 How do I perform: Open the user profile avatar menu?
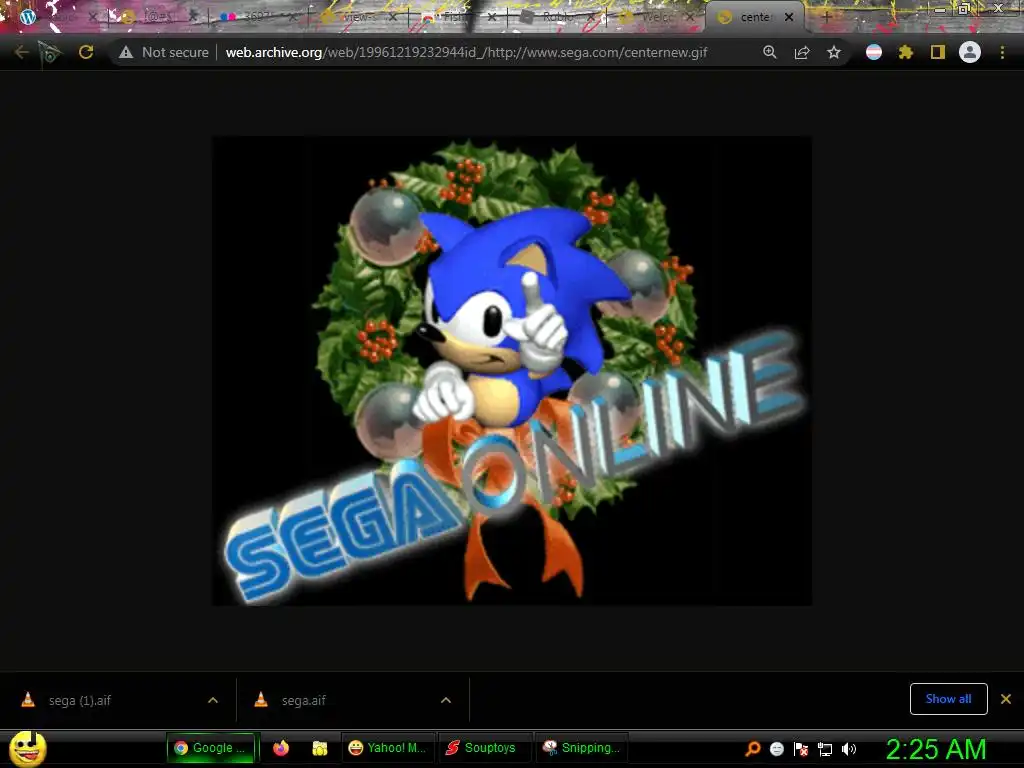click(x=970, y=52)
